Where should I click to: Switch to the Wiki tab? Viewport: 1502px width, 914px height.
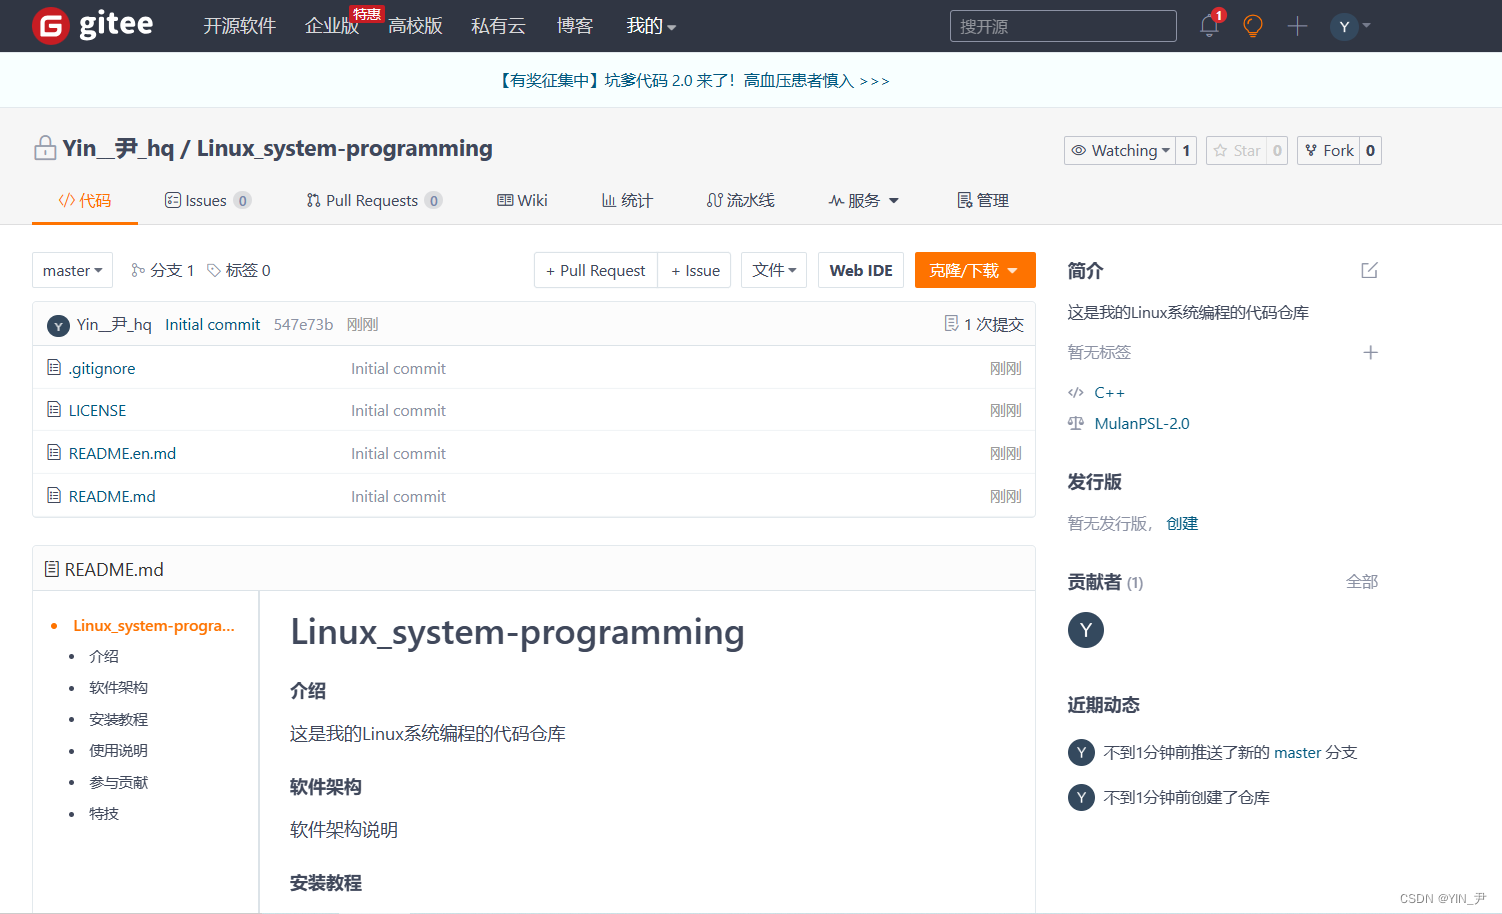523,201
